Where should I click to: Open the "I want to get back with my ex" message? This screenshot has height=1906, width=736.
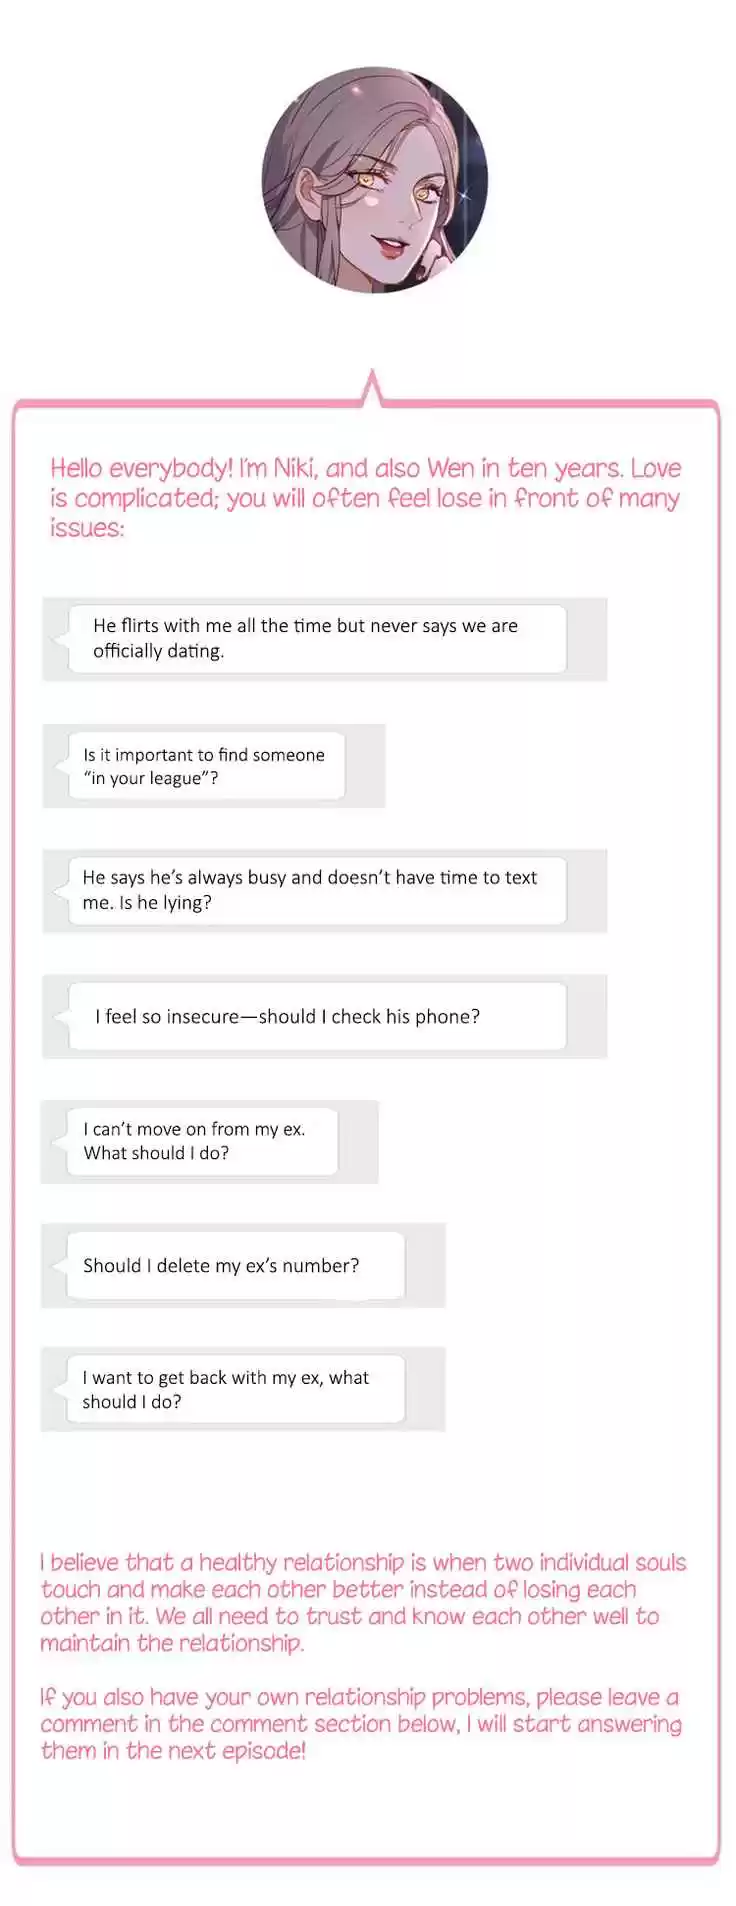pyautogui.click(x=236, y=1389)
